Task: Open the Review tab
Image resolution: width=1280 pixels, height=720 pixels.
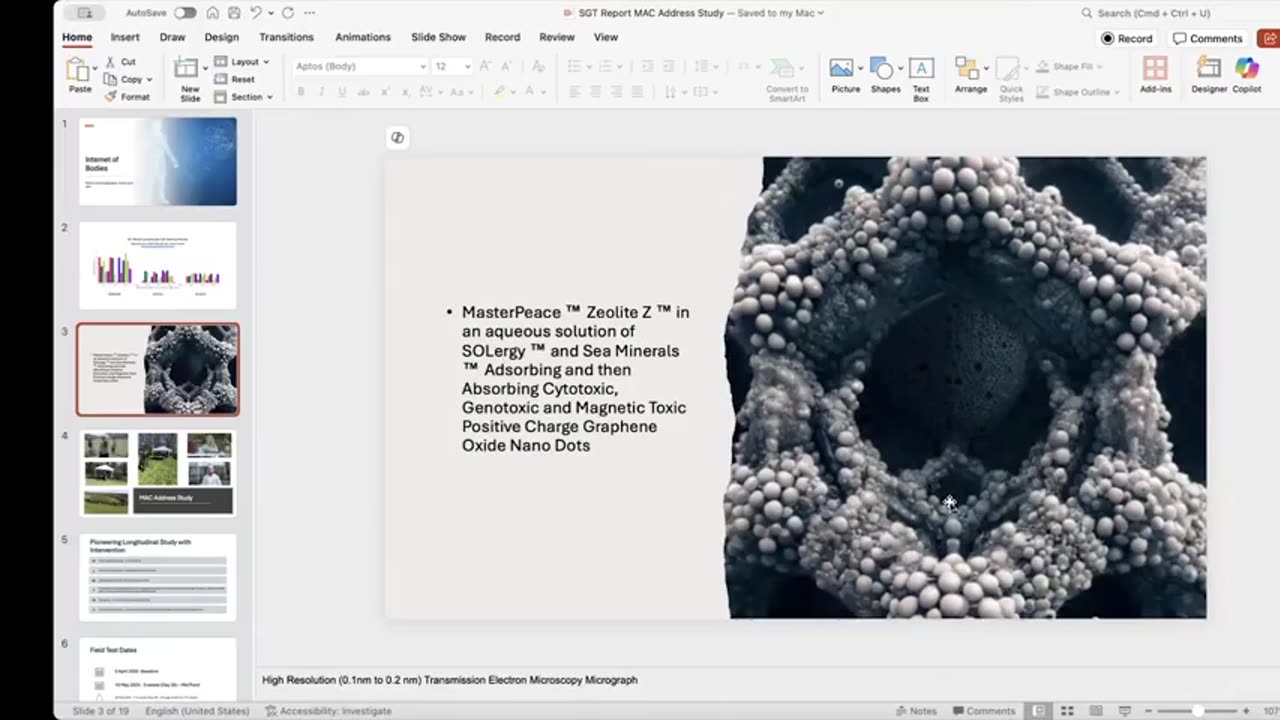Action: pos(557,37)
